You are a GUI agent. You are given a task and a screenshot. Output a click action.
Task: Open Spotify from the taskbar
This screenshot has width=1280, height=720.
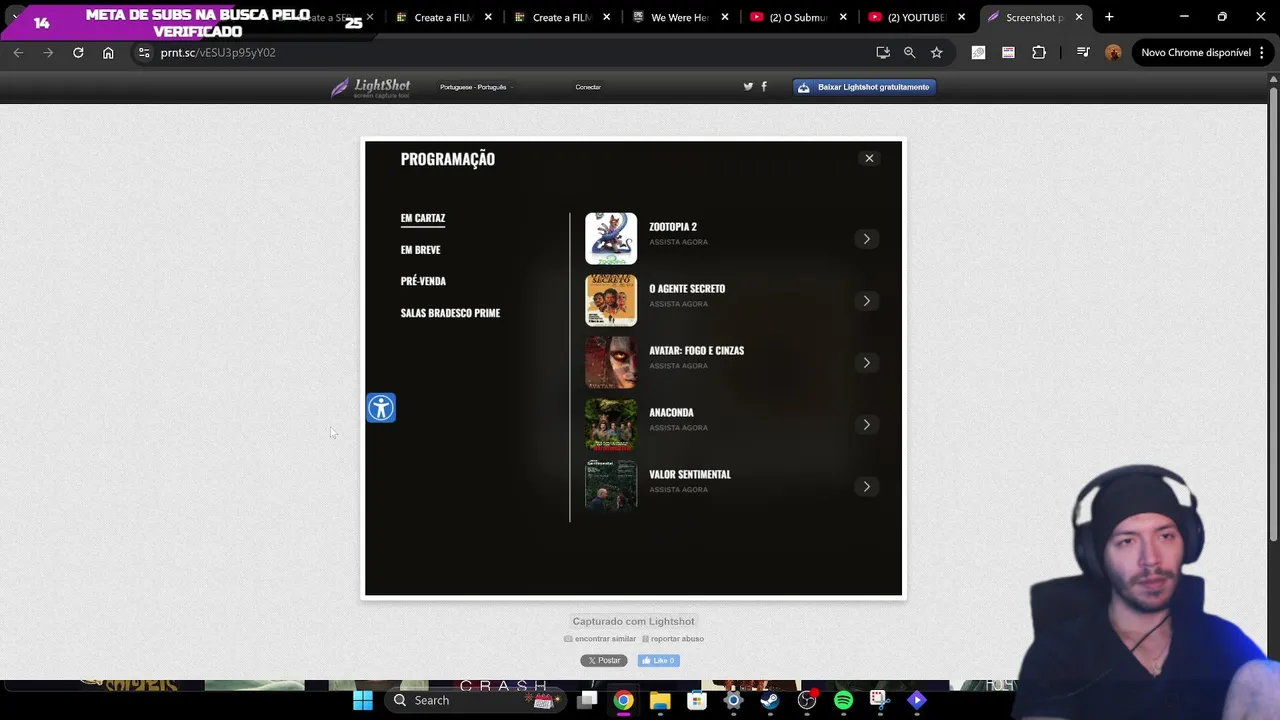pyautogui.click(x=843, y=700)
